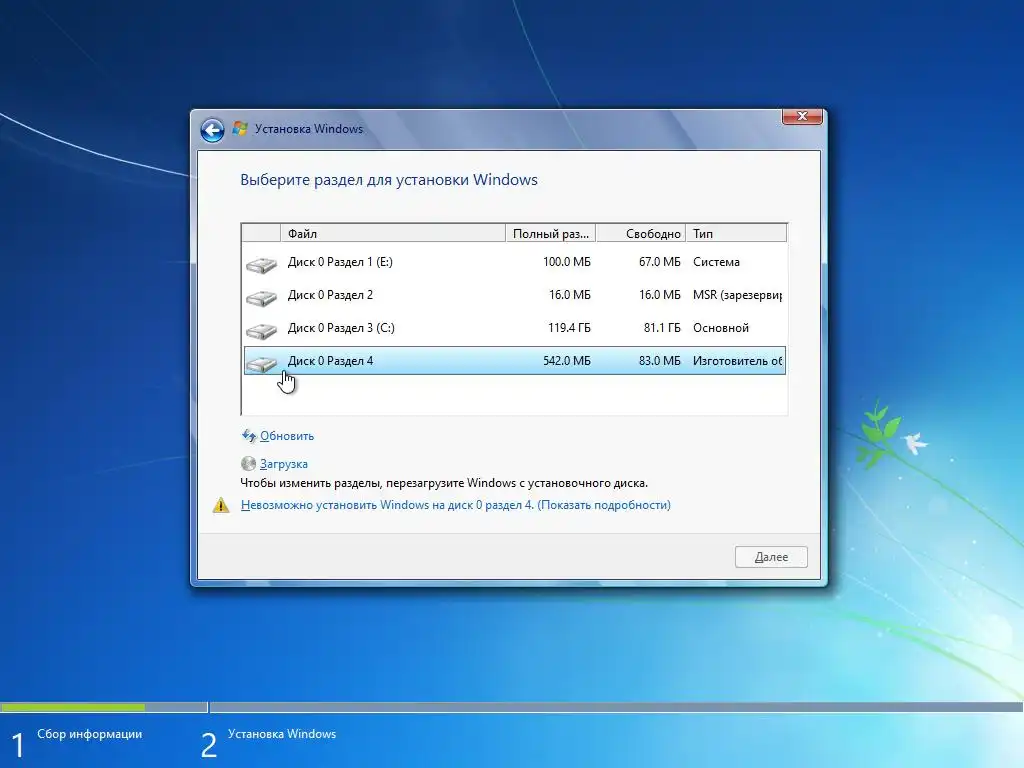Image resolution: width=1024 pixels, height=768 pixels.
Task: Go back with the blue arrow button
Action: 212,130
